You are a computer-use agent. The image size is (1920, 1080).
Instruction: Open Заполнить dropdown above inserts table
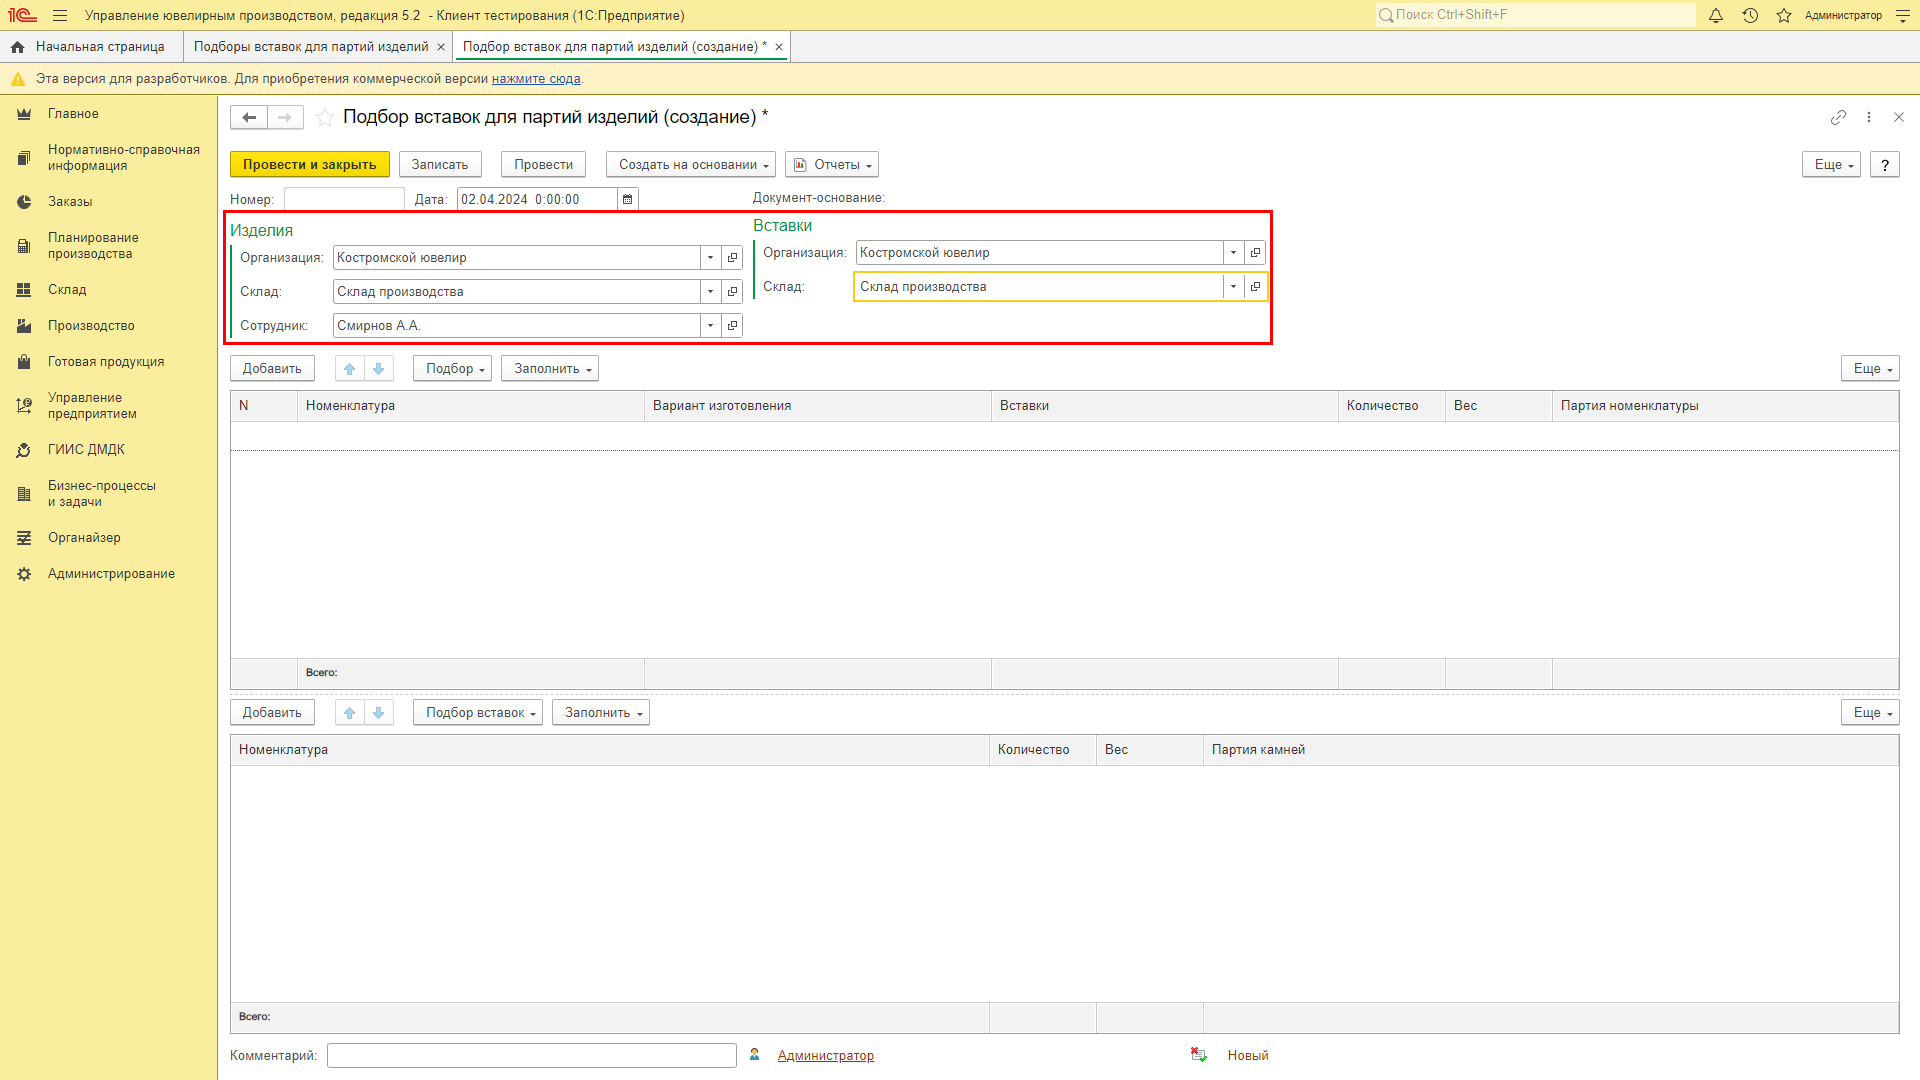601,713
